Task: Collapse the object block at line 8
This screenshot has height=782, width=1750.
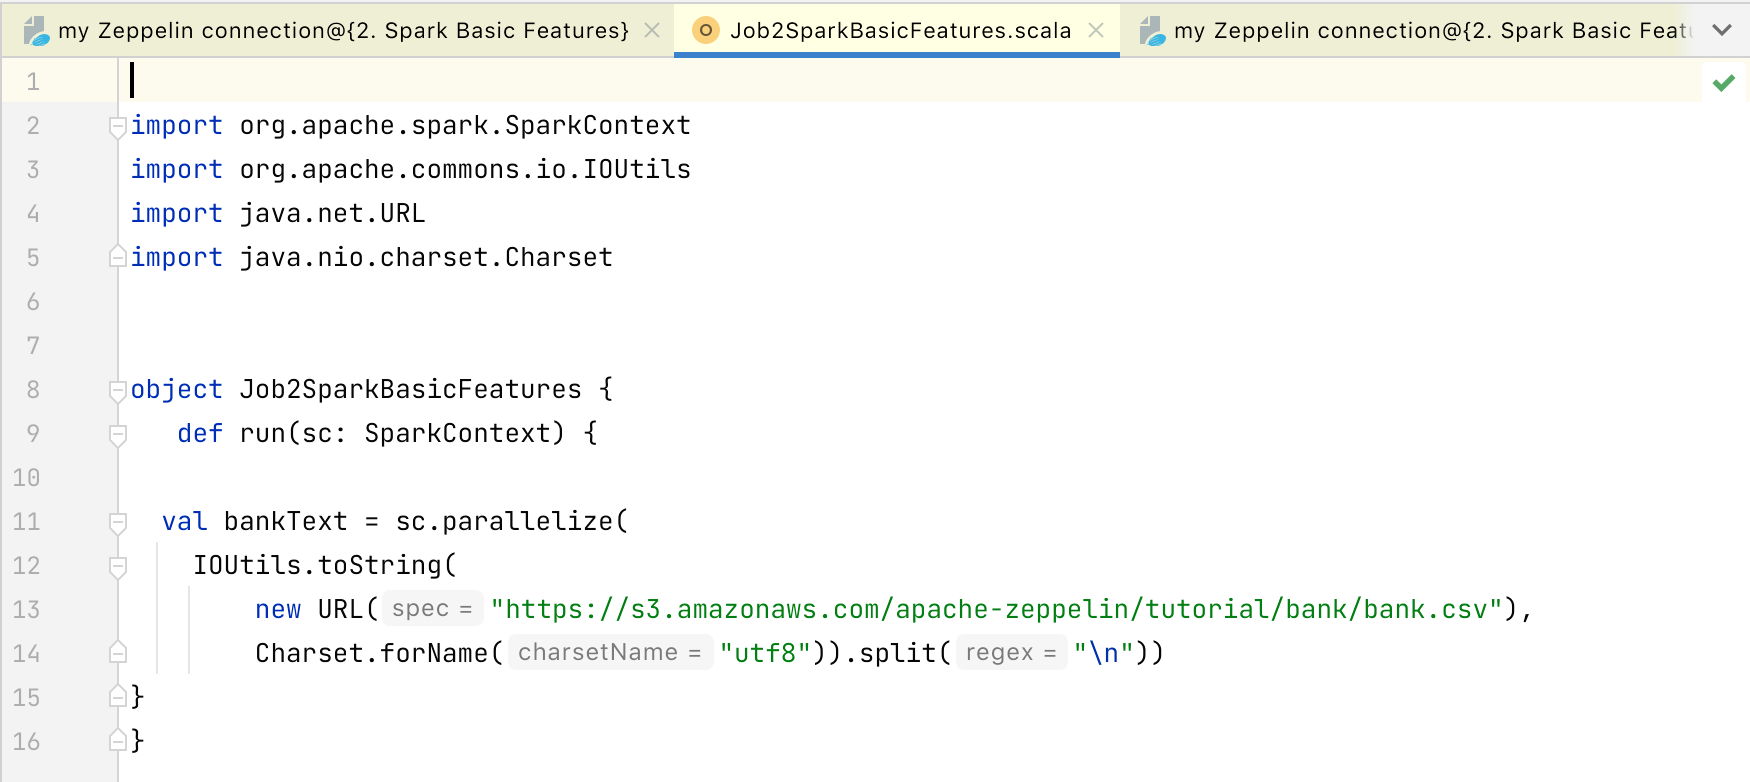Action: 118,390
